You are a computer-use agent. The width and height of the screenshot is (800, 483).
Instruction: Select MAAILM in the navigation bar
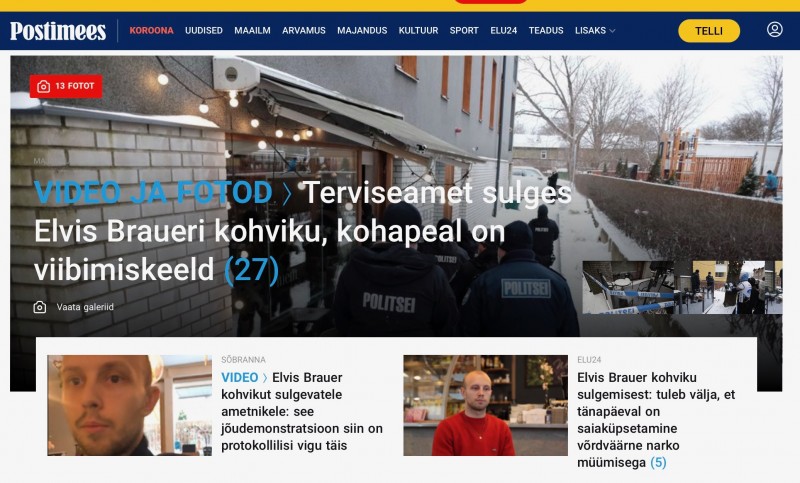click(252, 31)
